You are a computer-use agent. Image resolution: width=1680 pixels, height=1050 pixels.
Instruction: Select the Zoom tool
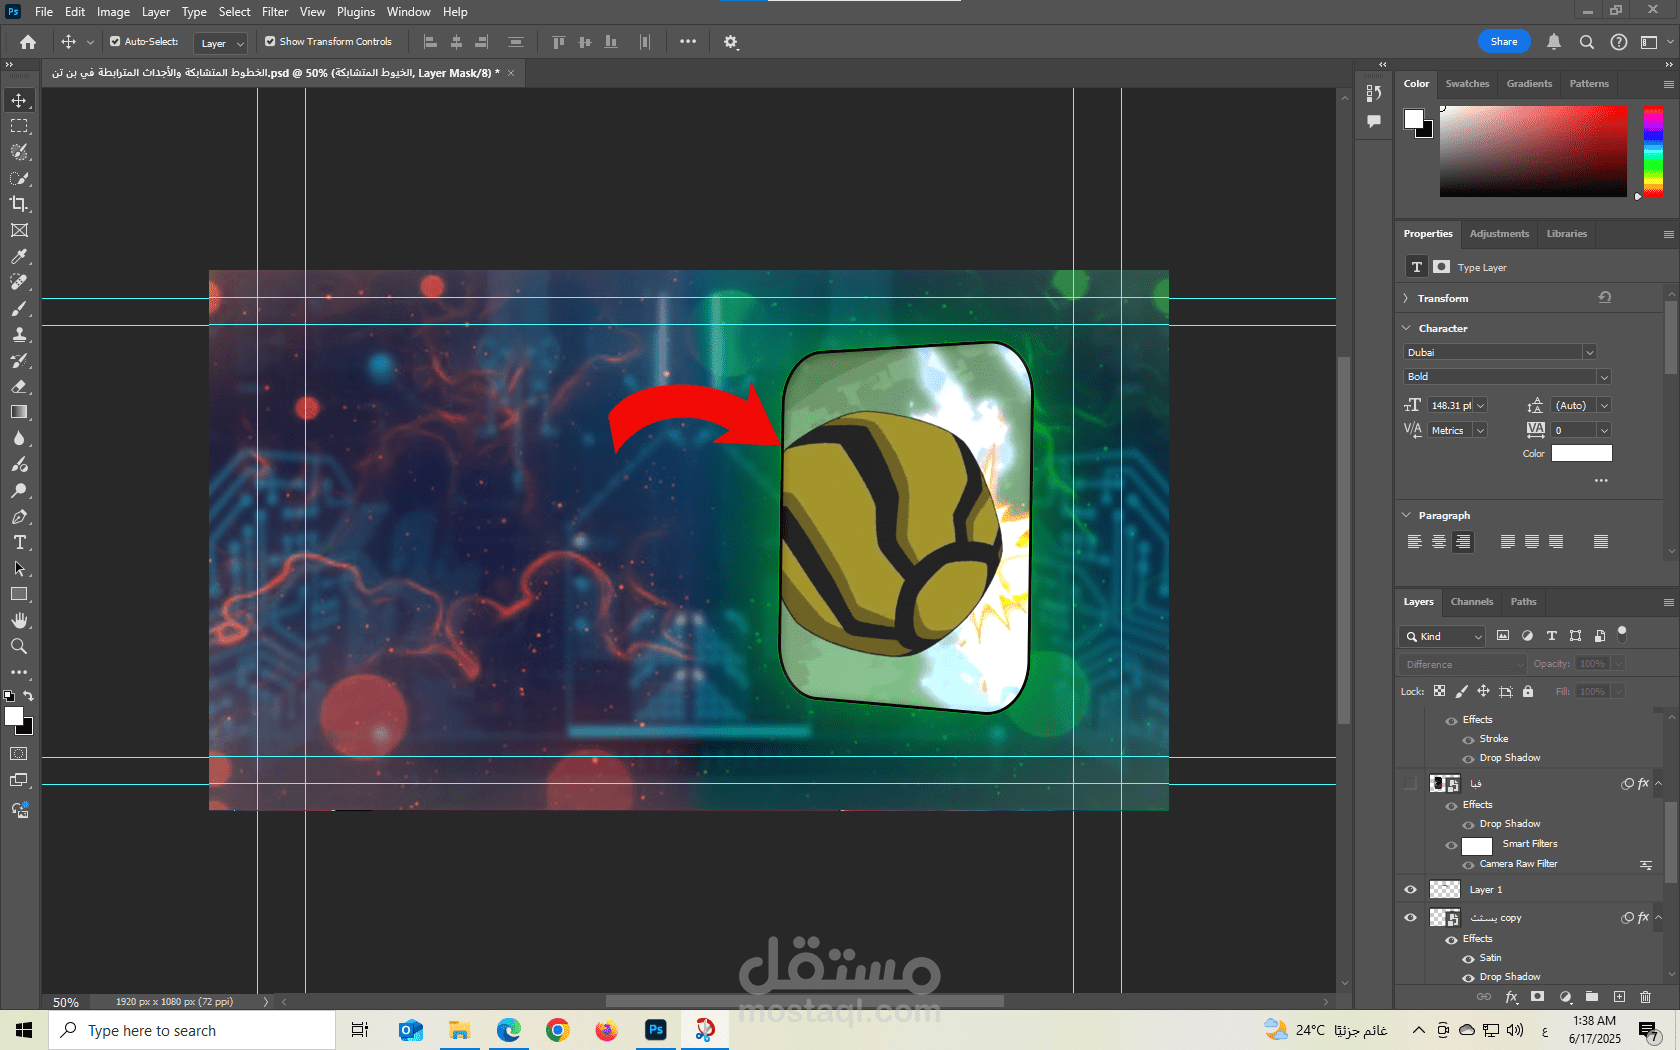(x=19, y=646)
